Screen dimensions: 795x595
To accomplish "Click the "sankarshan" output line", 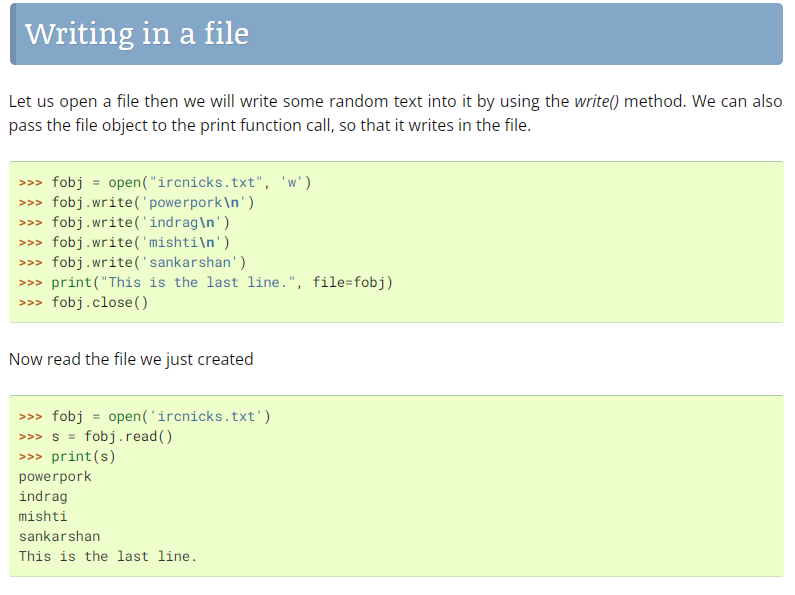I will (x=59, y=536).
